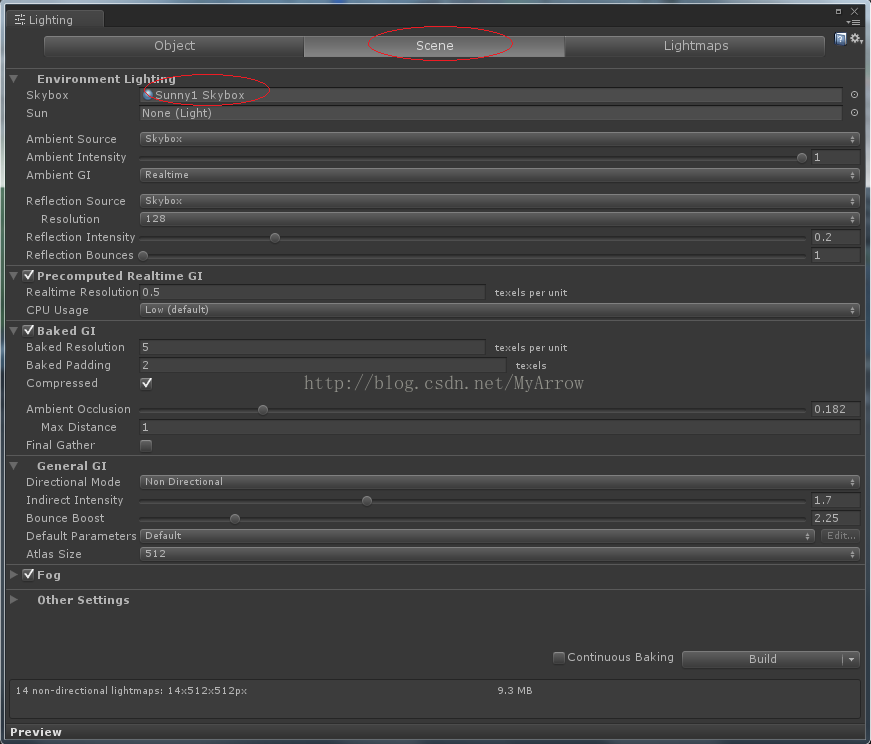Click the Build button dropdown arrow
Image resolution: width=871 pixels, height=744 pixels.
point(851,659)
